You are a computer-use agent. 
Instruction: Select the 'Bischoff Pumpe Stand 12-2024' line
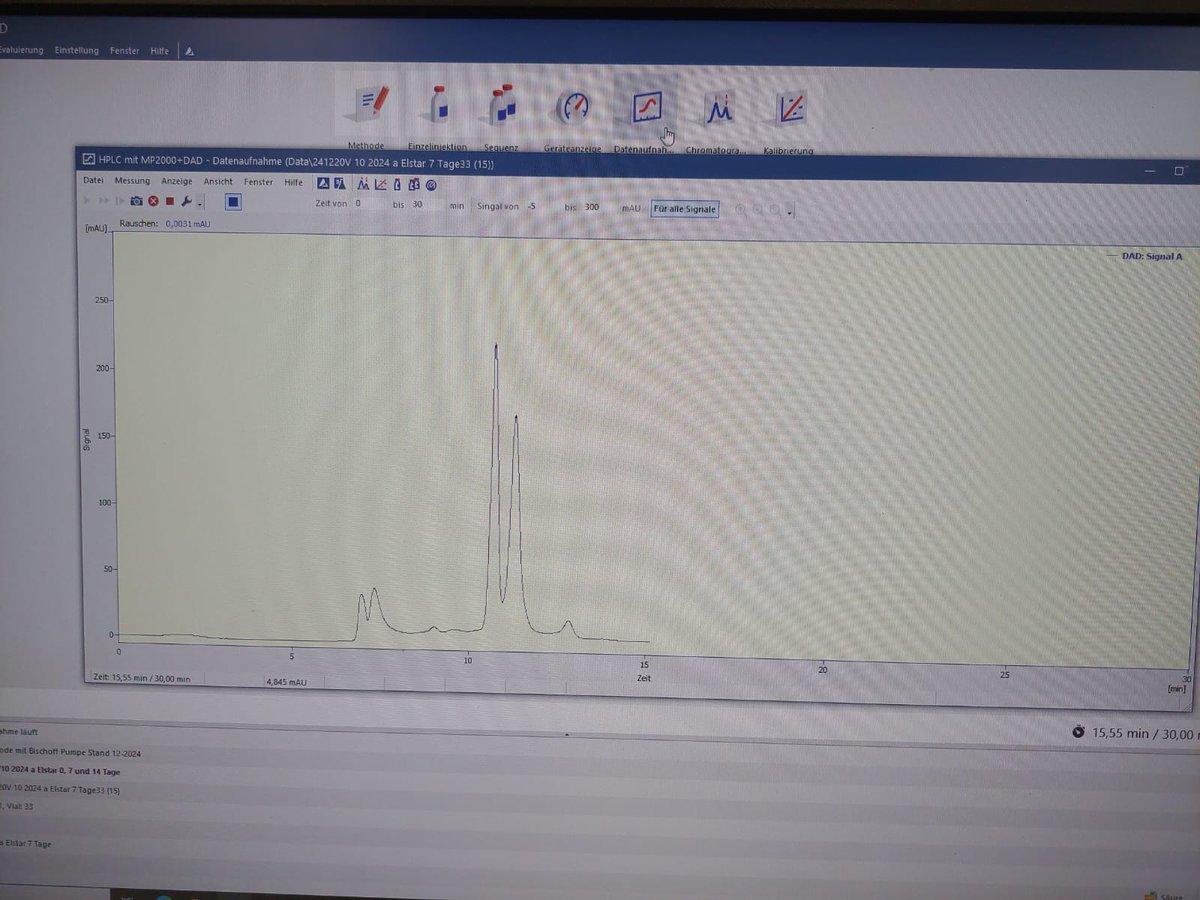pyautogui.click(x=71, y=751)
